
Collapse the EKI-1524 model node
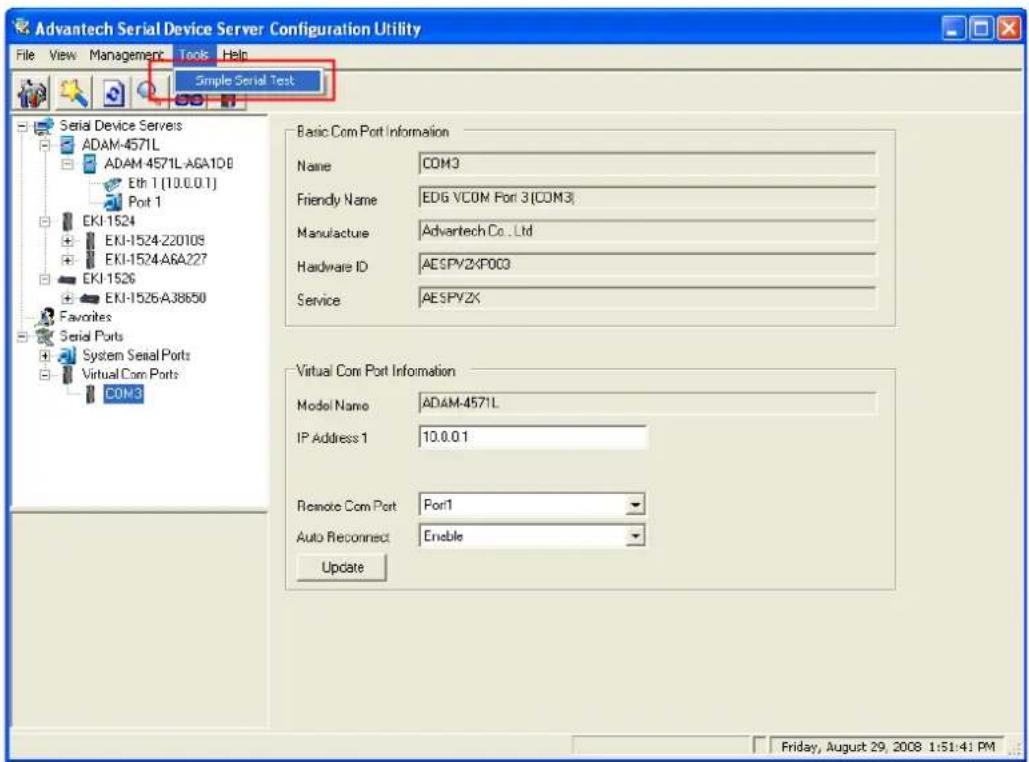45,221
